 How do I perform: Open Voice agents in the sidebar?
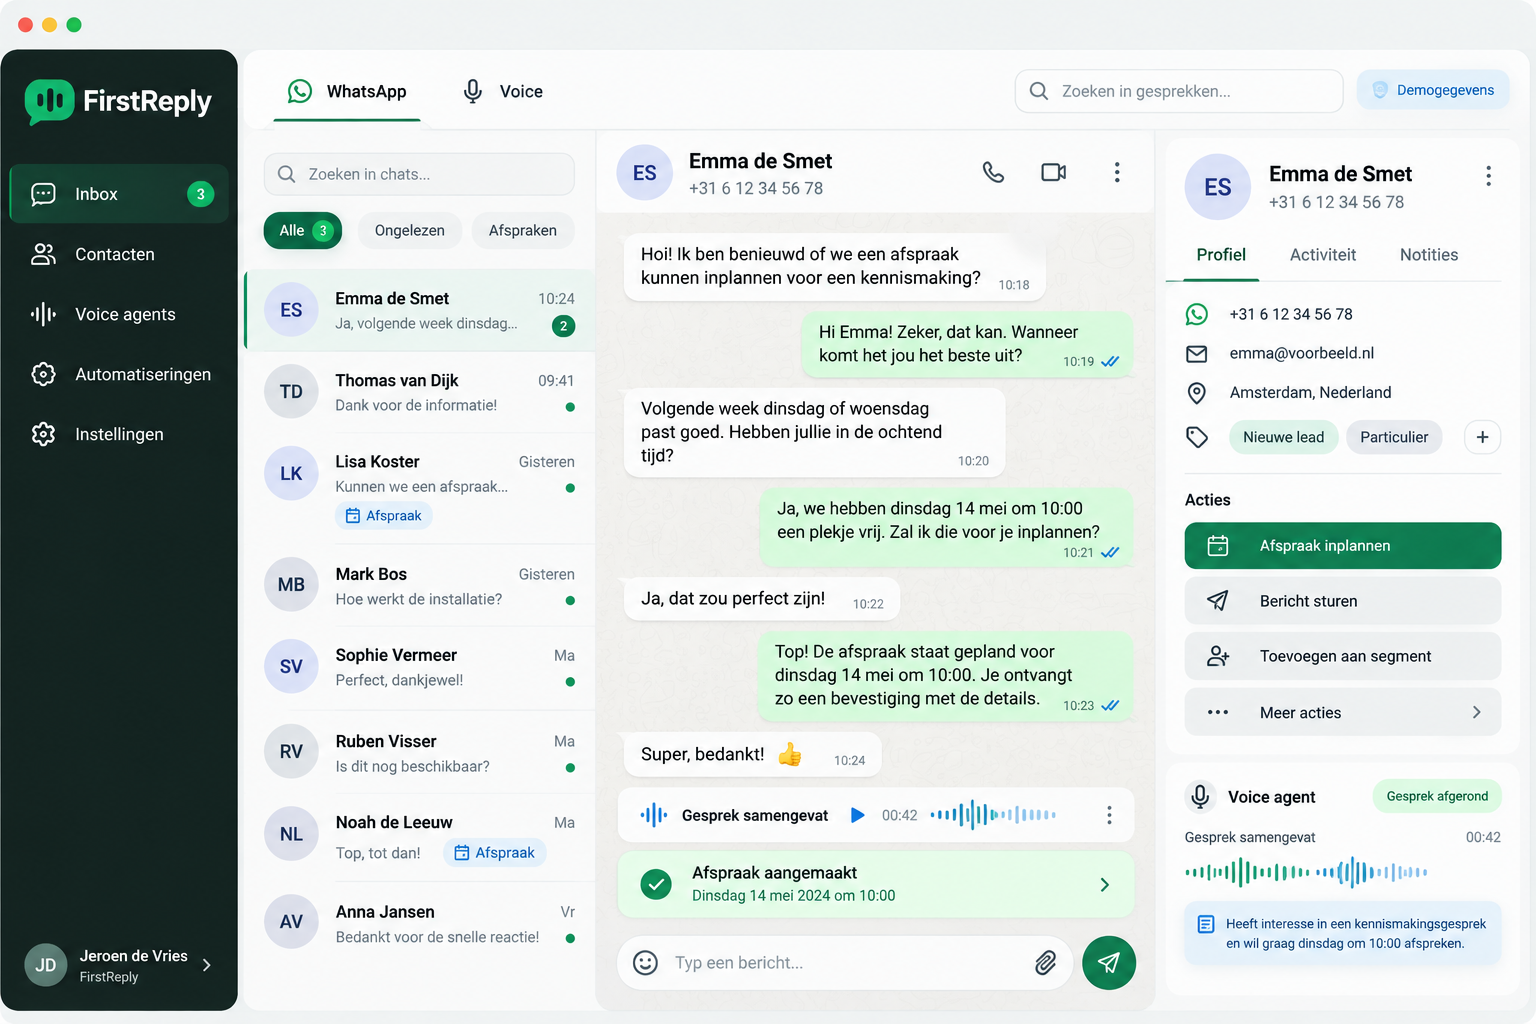(x=119, y=314)
